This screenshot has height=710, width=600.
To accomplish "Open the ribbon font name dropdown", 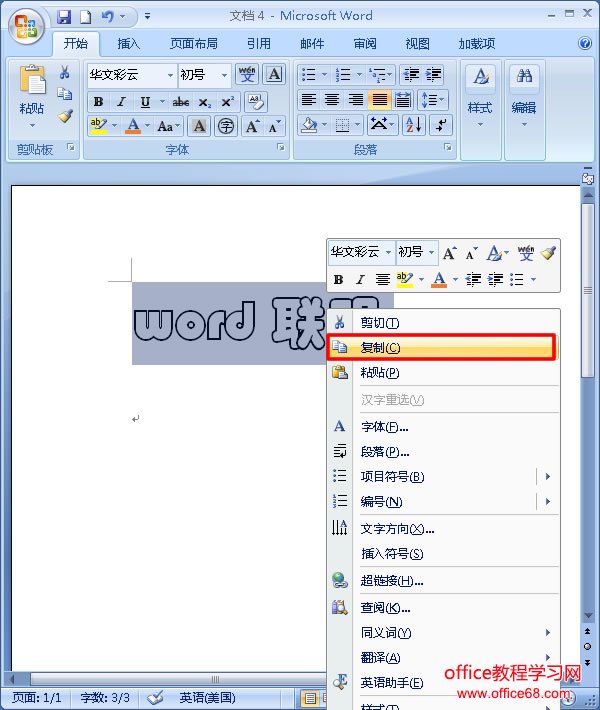I will pyautogui.click(x=170, y=75).
